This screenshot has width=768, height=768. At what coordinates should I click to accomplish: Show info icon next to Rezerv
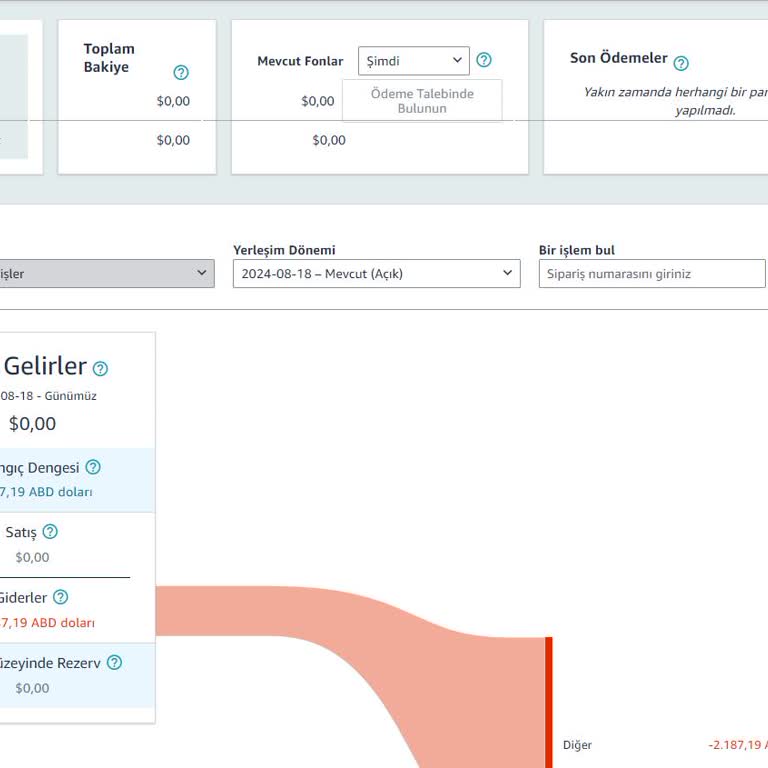coord(114,662)
